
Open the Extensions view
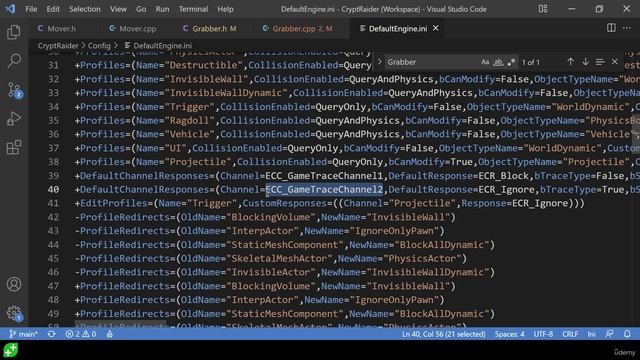click(14, 147)
